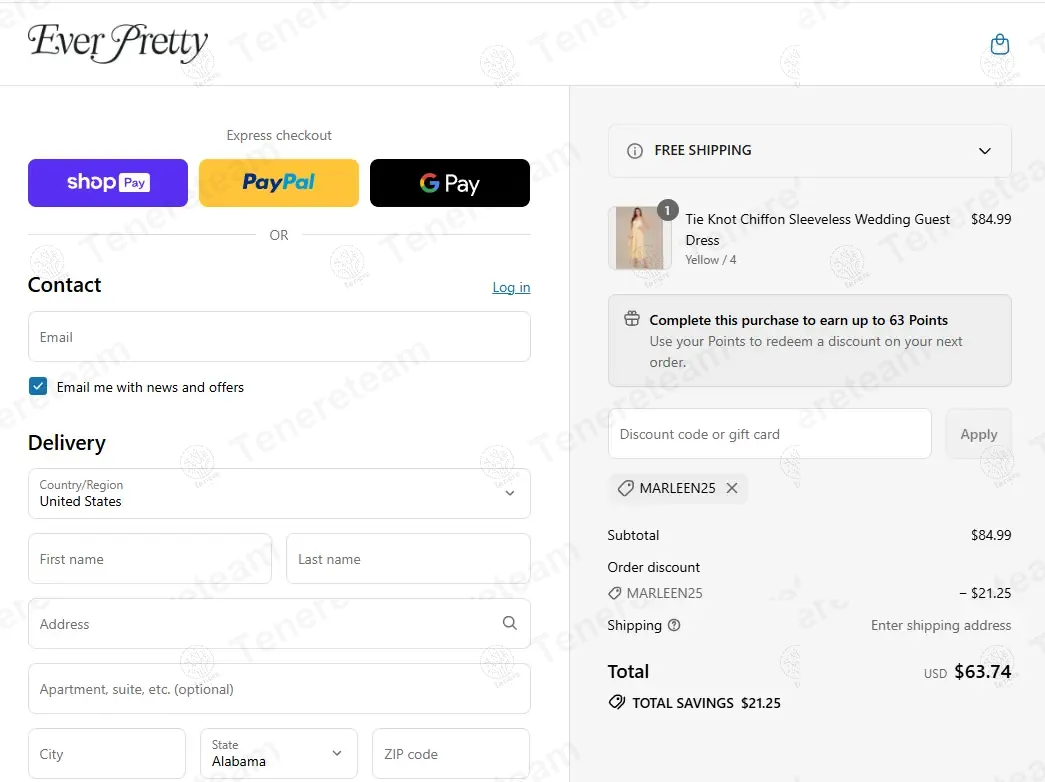The image size is (1045, 782).
Task: Open the shopping bag cart icon
Action: tap(1000, 44)
